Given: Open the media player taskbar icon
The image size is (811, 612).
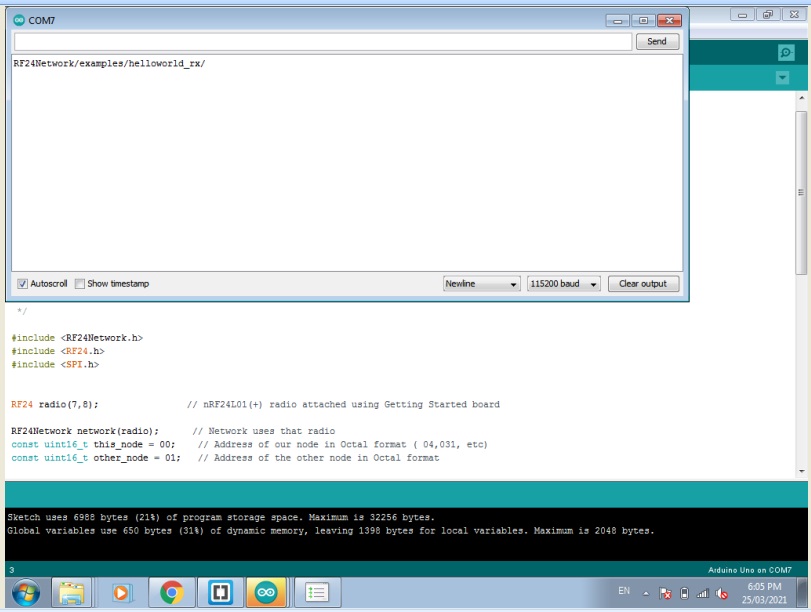Looking at the screenshot, I should [x=122, y=593].
